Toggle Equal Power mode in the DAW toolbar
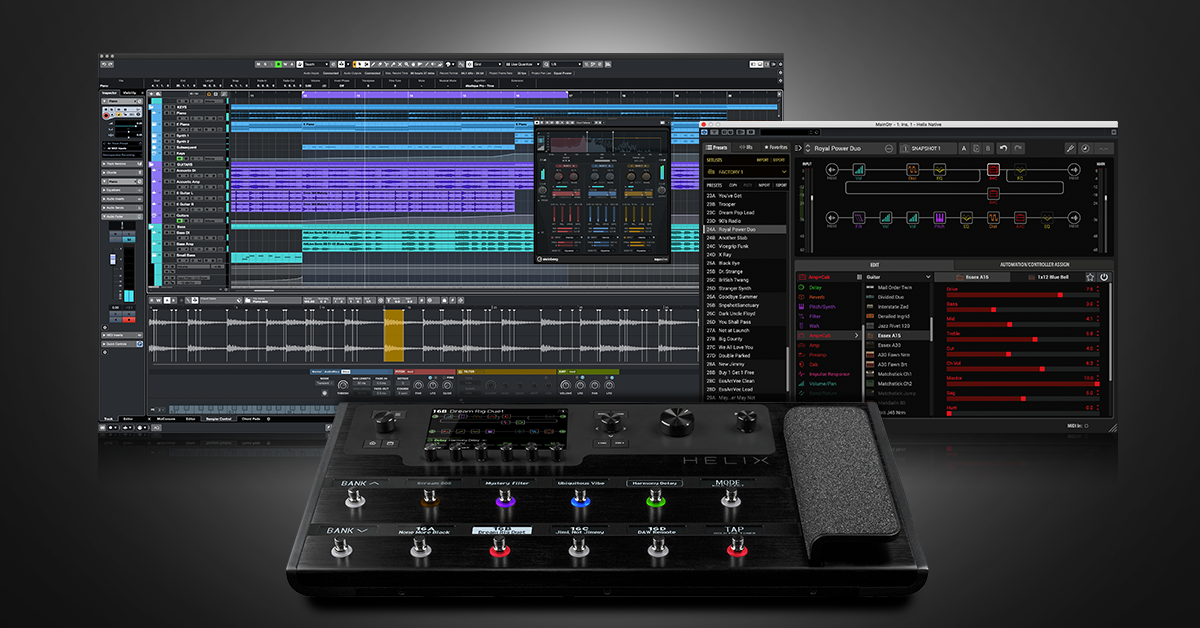The height and width of the screenshot is (628, 1200). coord(563,73)
